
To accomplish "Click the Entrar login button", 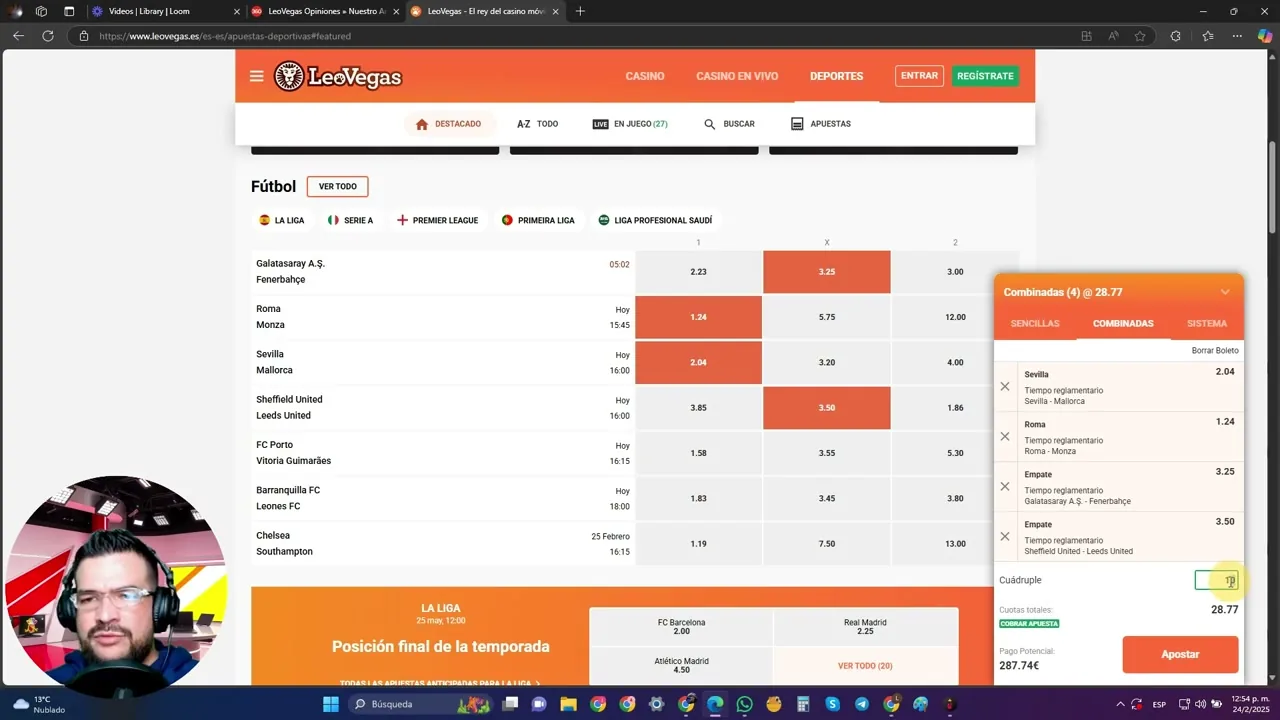I will coord(919,76).
